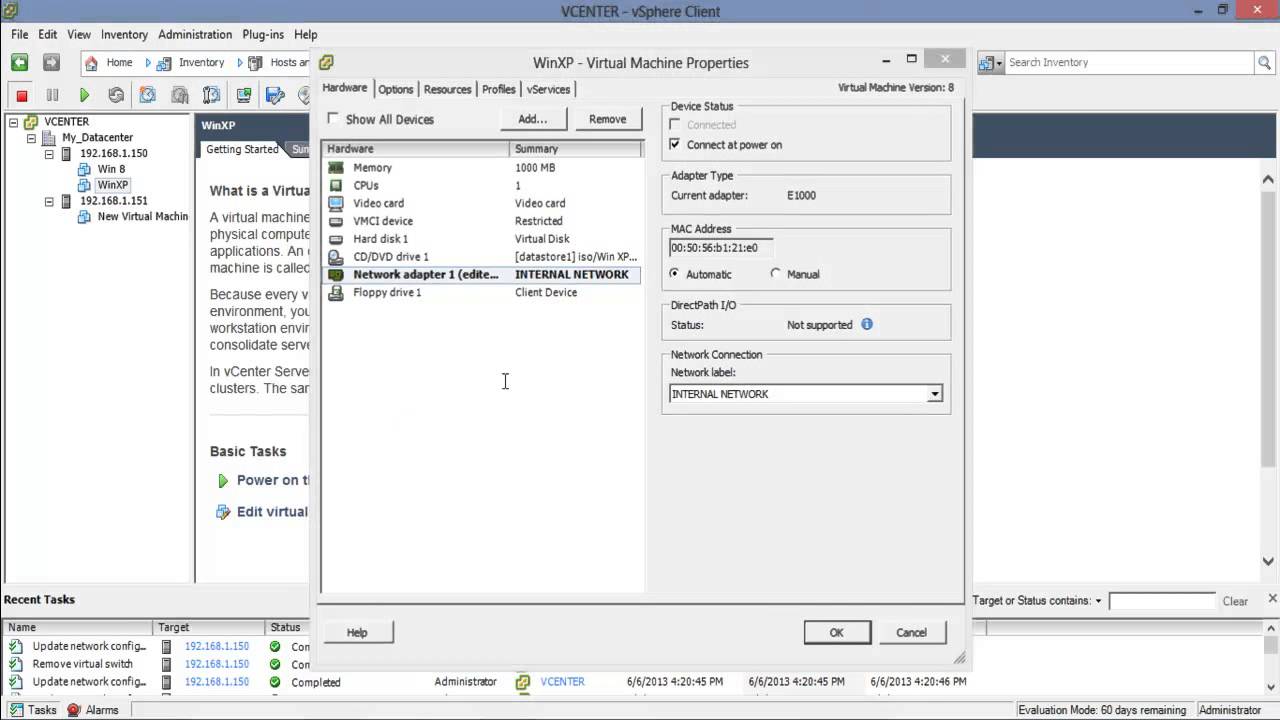Collapse host 192.168.1.150 tree node

click(49, 154)
